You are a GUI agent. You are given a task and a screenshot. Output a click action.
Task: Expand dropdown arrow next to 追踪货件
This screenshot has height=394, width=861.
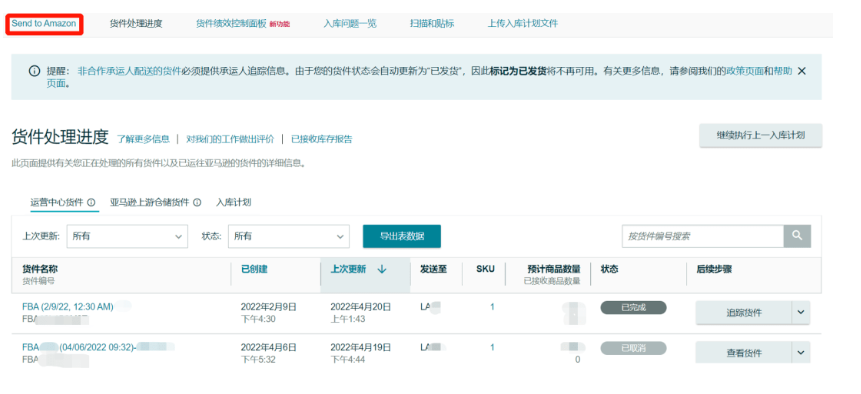801,313
